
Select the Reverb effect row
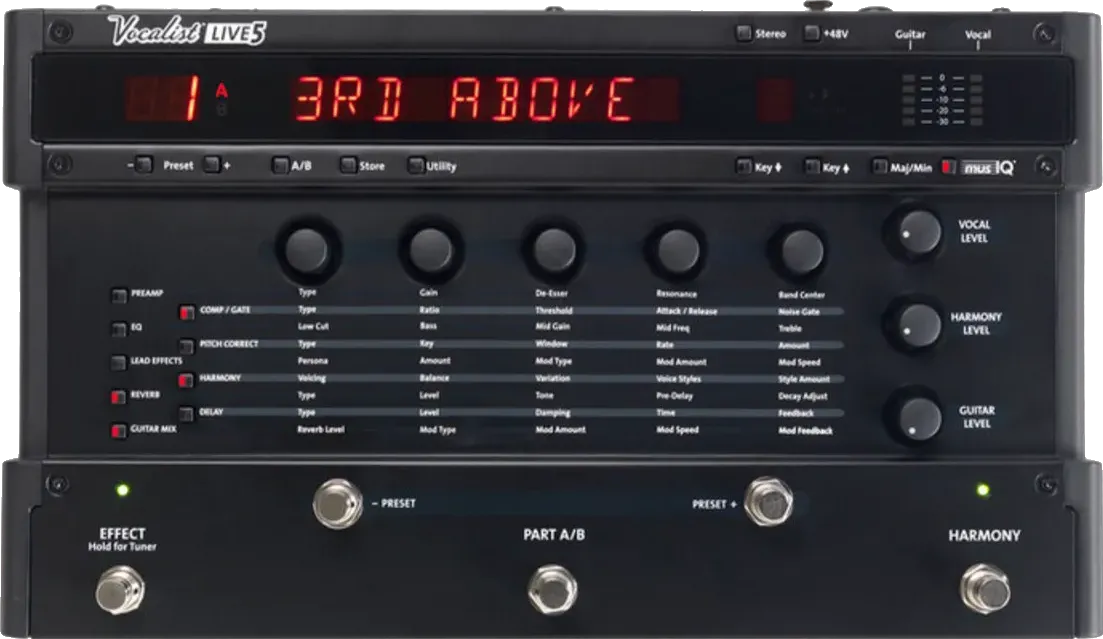click(x=119, y=396)
